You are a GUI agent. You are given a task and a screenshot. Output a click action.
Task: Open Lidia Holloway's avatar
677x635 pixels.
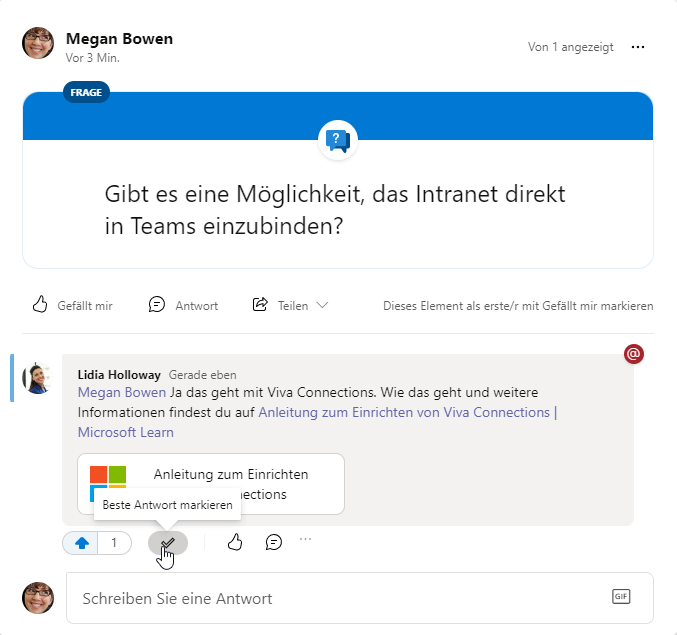[37, 378]
